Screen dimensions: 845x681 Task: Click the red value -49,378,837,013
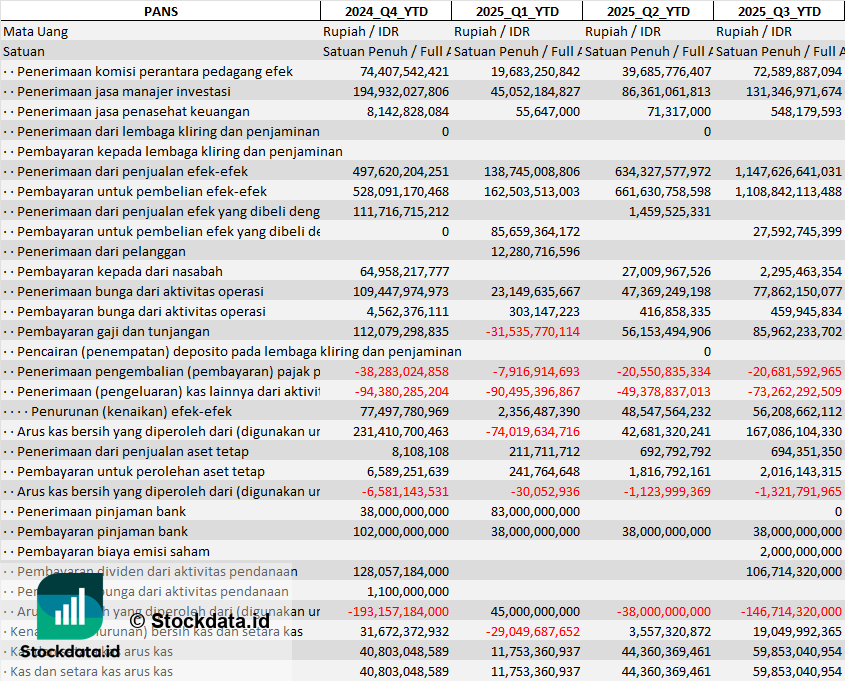(x=664, y=392)
